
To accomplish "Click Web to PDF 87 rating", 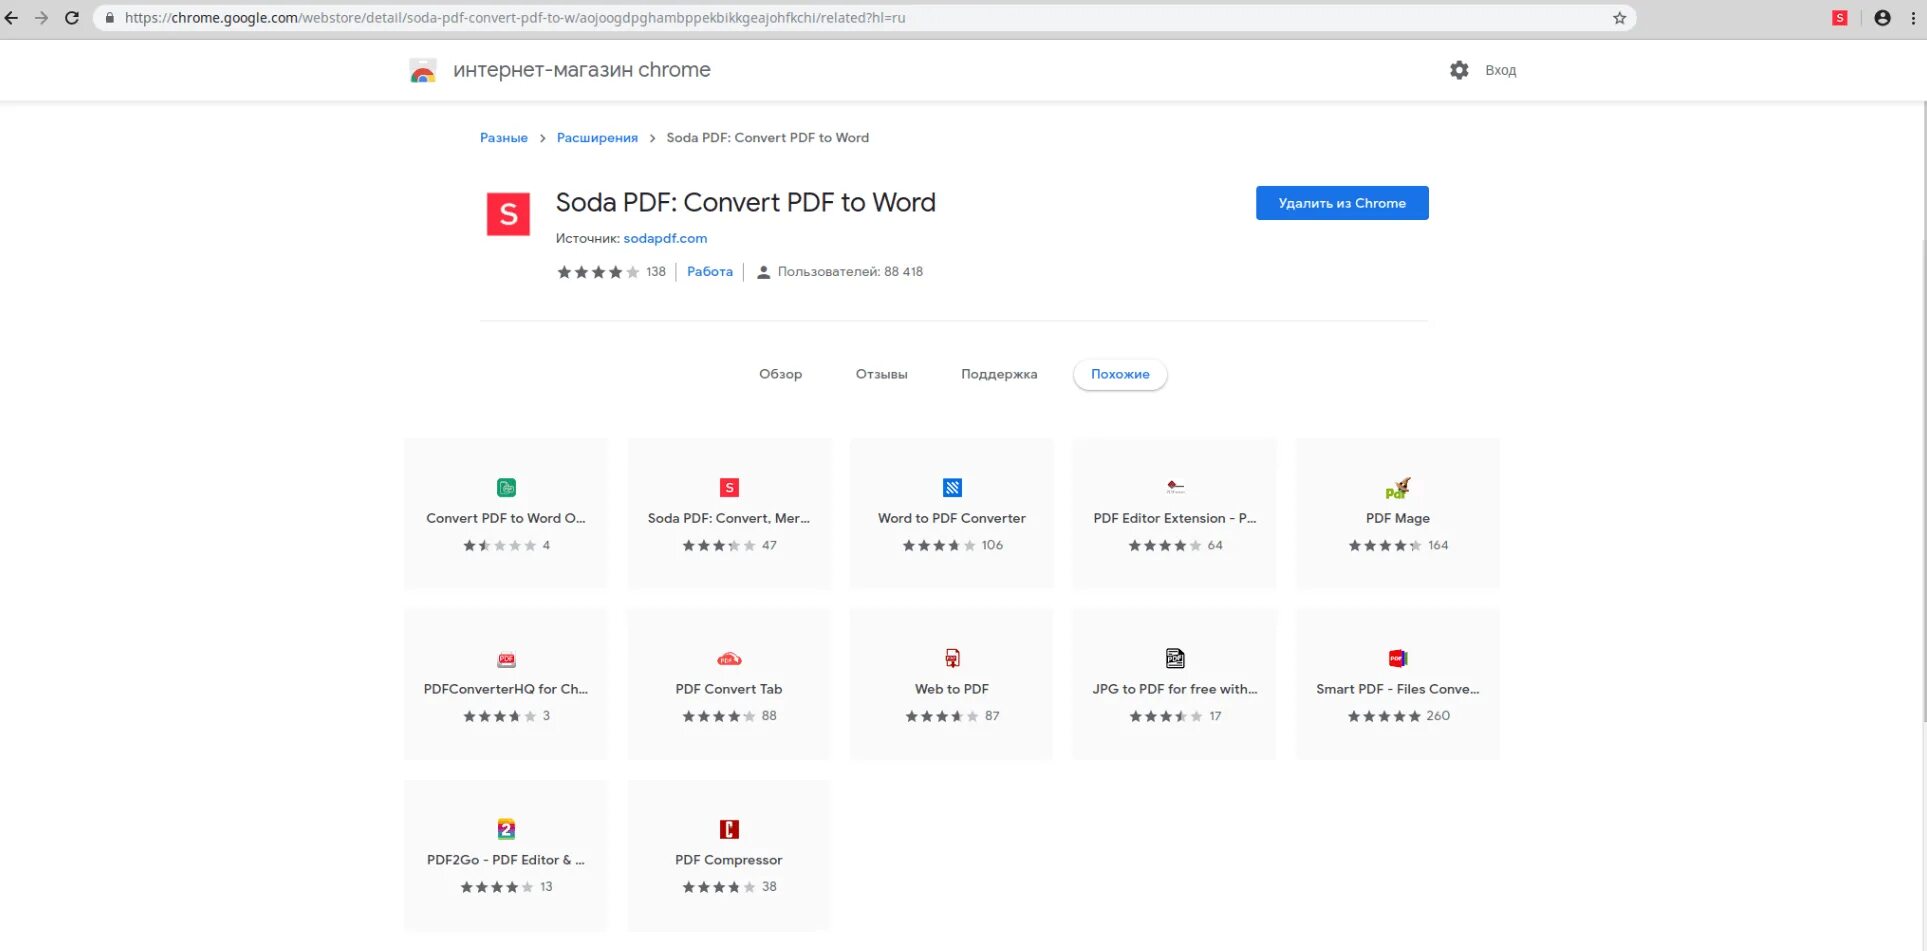I will tap(952, 716).
